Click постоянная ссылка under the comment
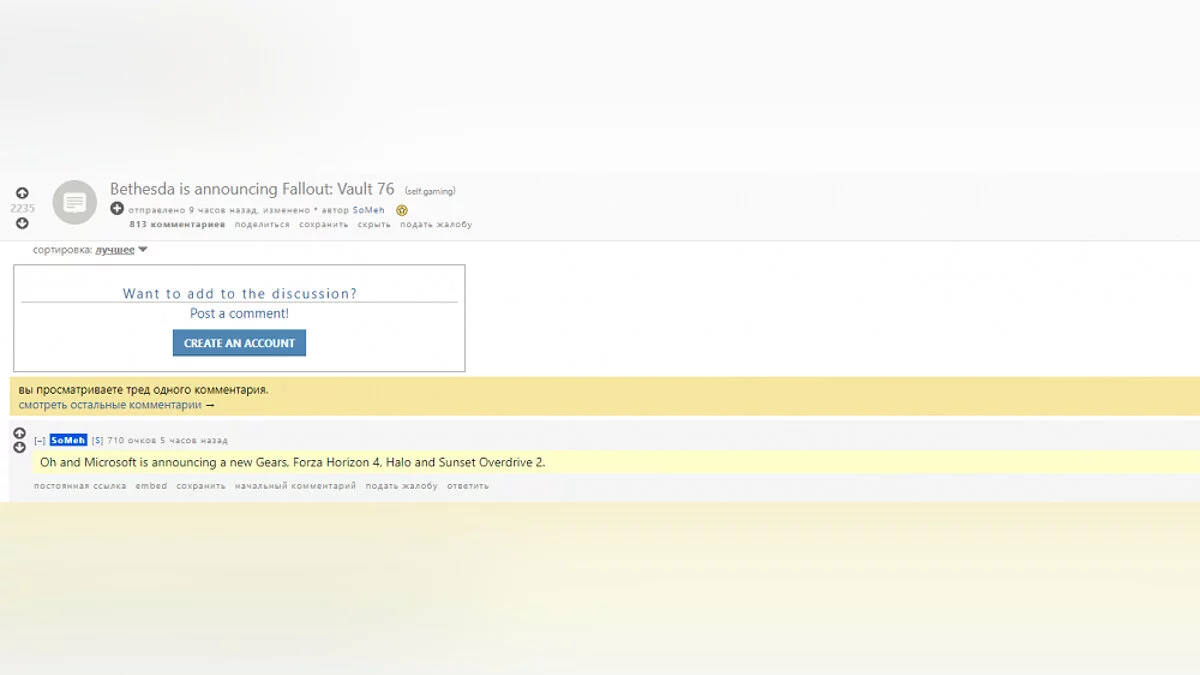Image resolution: width=1200 pixels, height=675 pixels. pyautogui.click(x=80, y=486)
